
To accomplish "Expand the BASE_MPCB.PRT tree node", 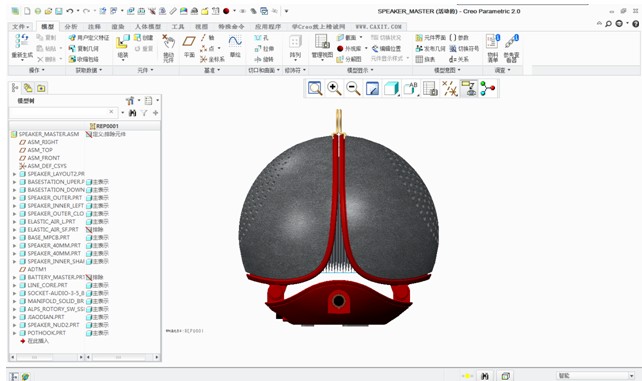I will 14,238.
